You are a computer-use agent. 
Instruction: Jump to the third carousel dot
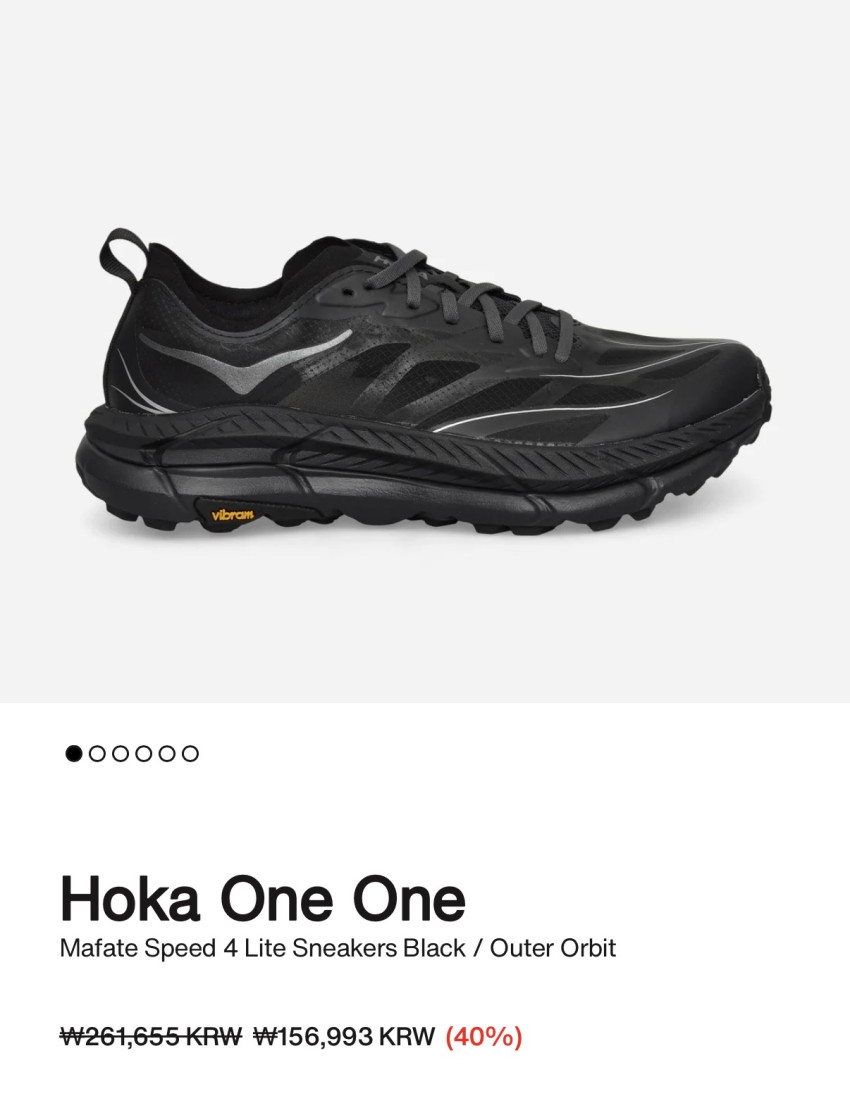coord(120,754)
